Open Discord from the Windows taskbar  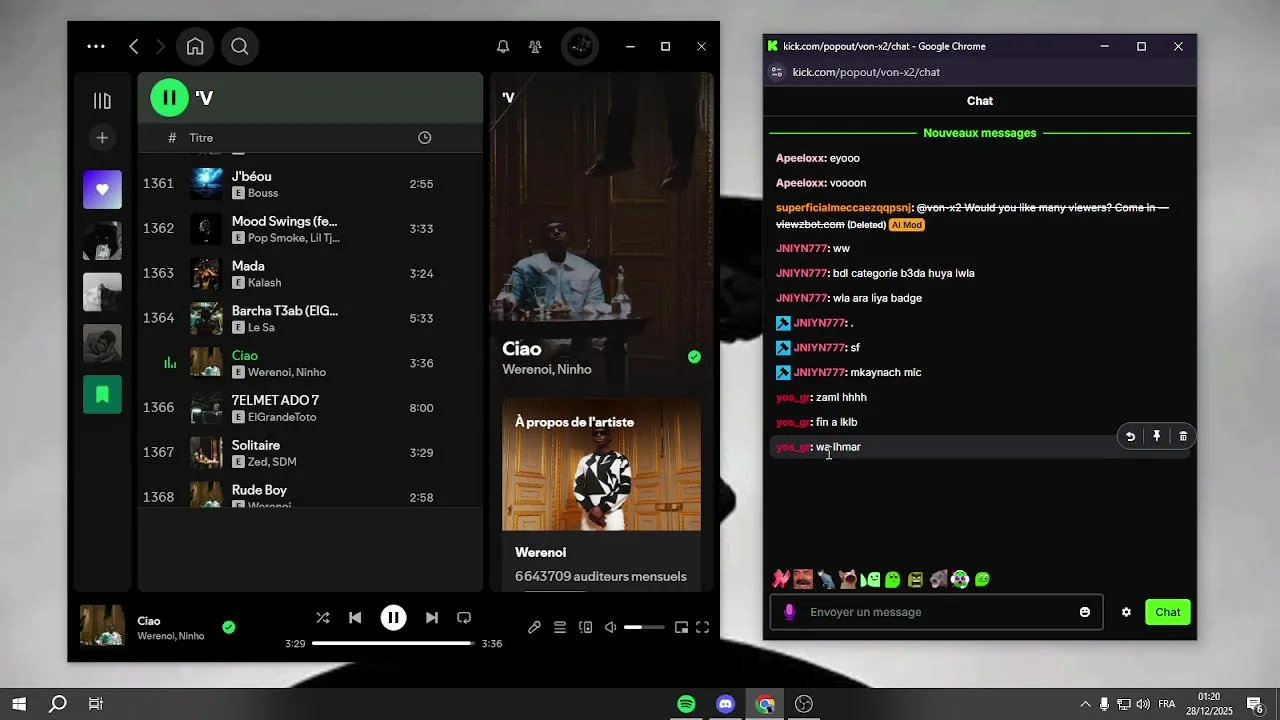click(725, 704)
